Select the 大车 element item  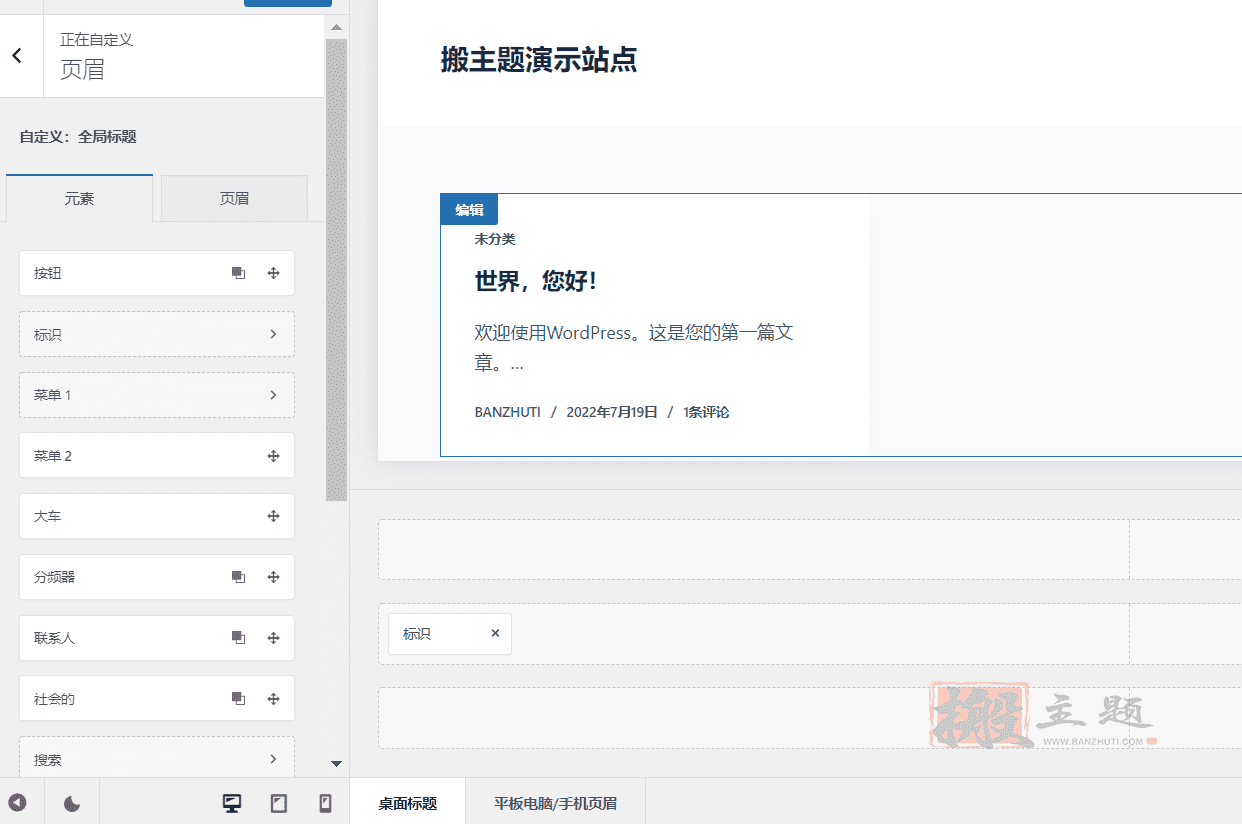(x=157, y=516)
